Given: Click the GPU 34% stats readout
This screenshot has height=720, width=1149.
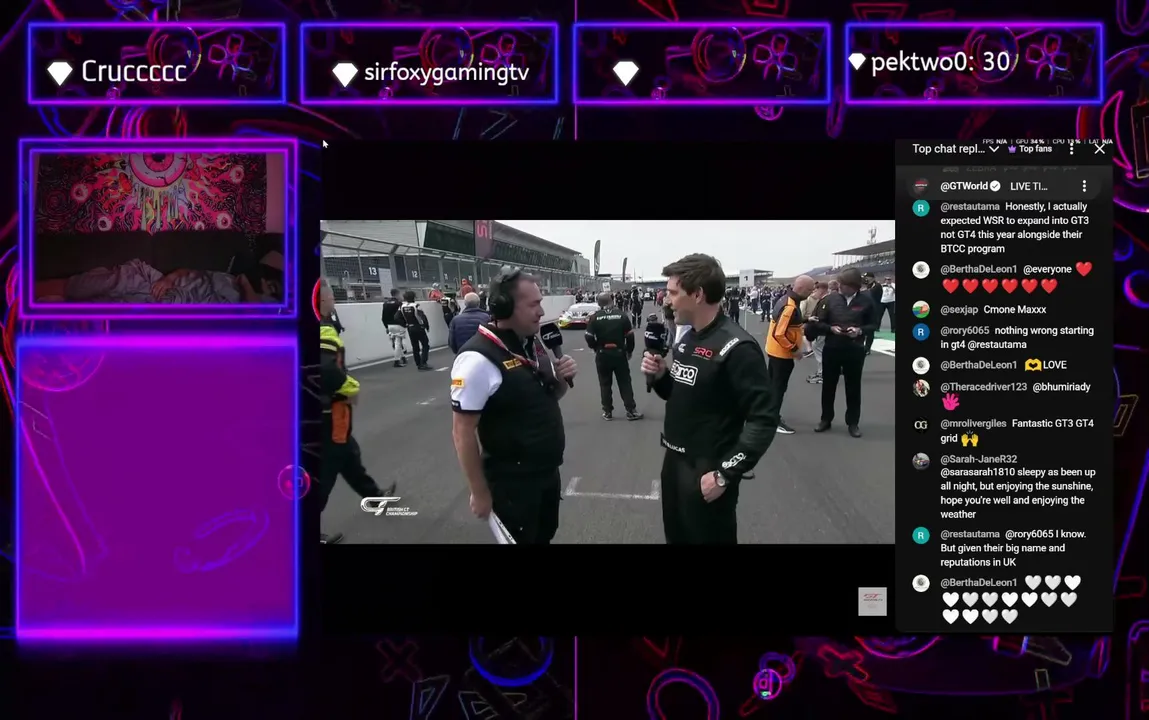Looking at the screenshot, I should (1030, 141).
